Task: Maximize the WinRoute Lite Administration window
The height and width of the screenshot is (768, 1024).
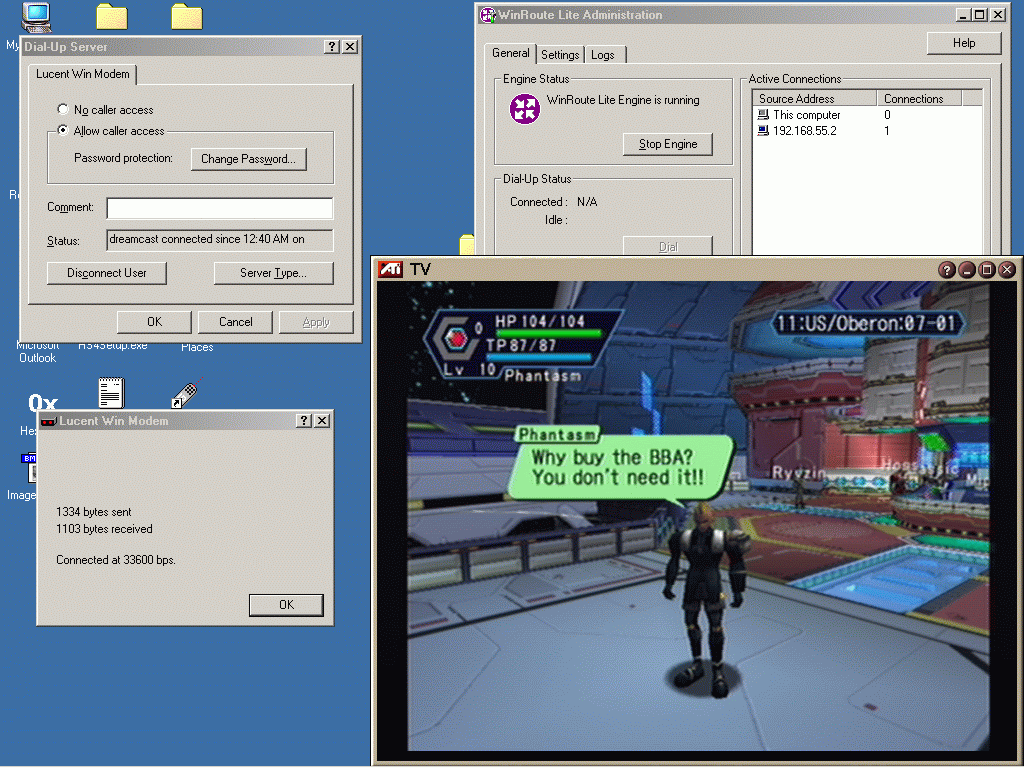Action: click(979, 14)
